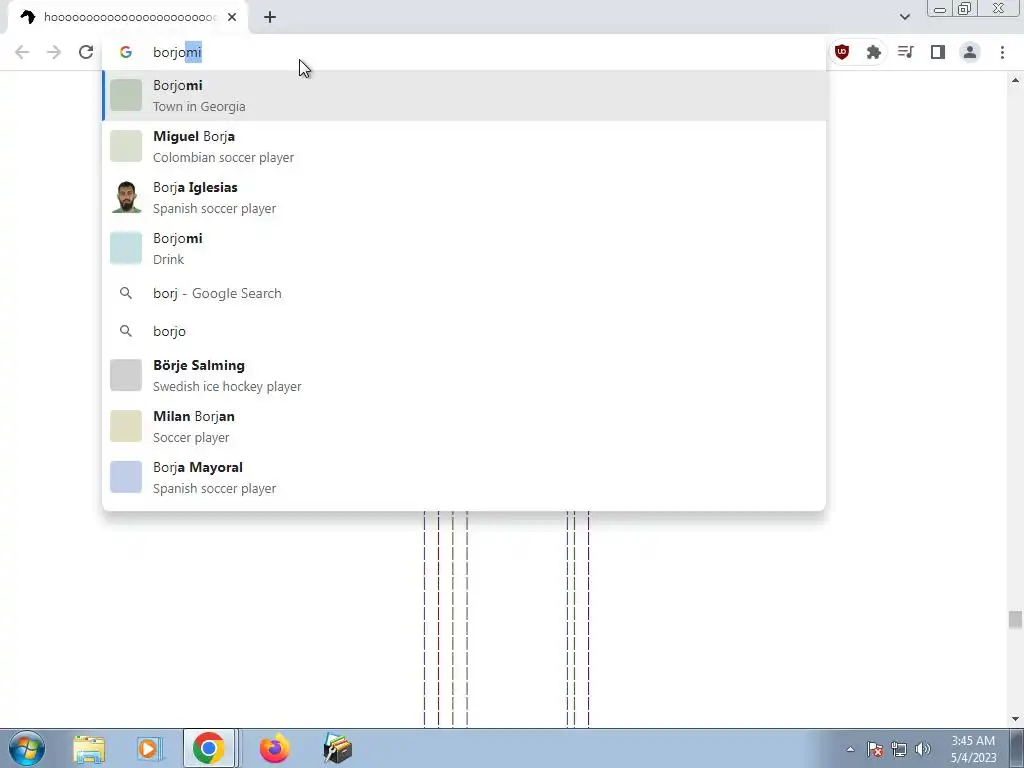Open Chrome three-dot menu

point(1002,52)
